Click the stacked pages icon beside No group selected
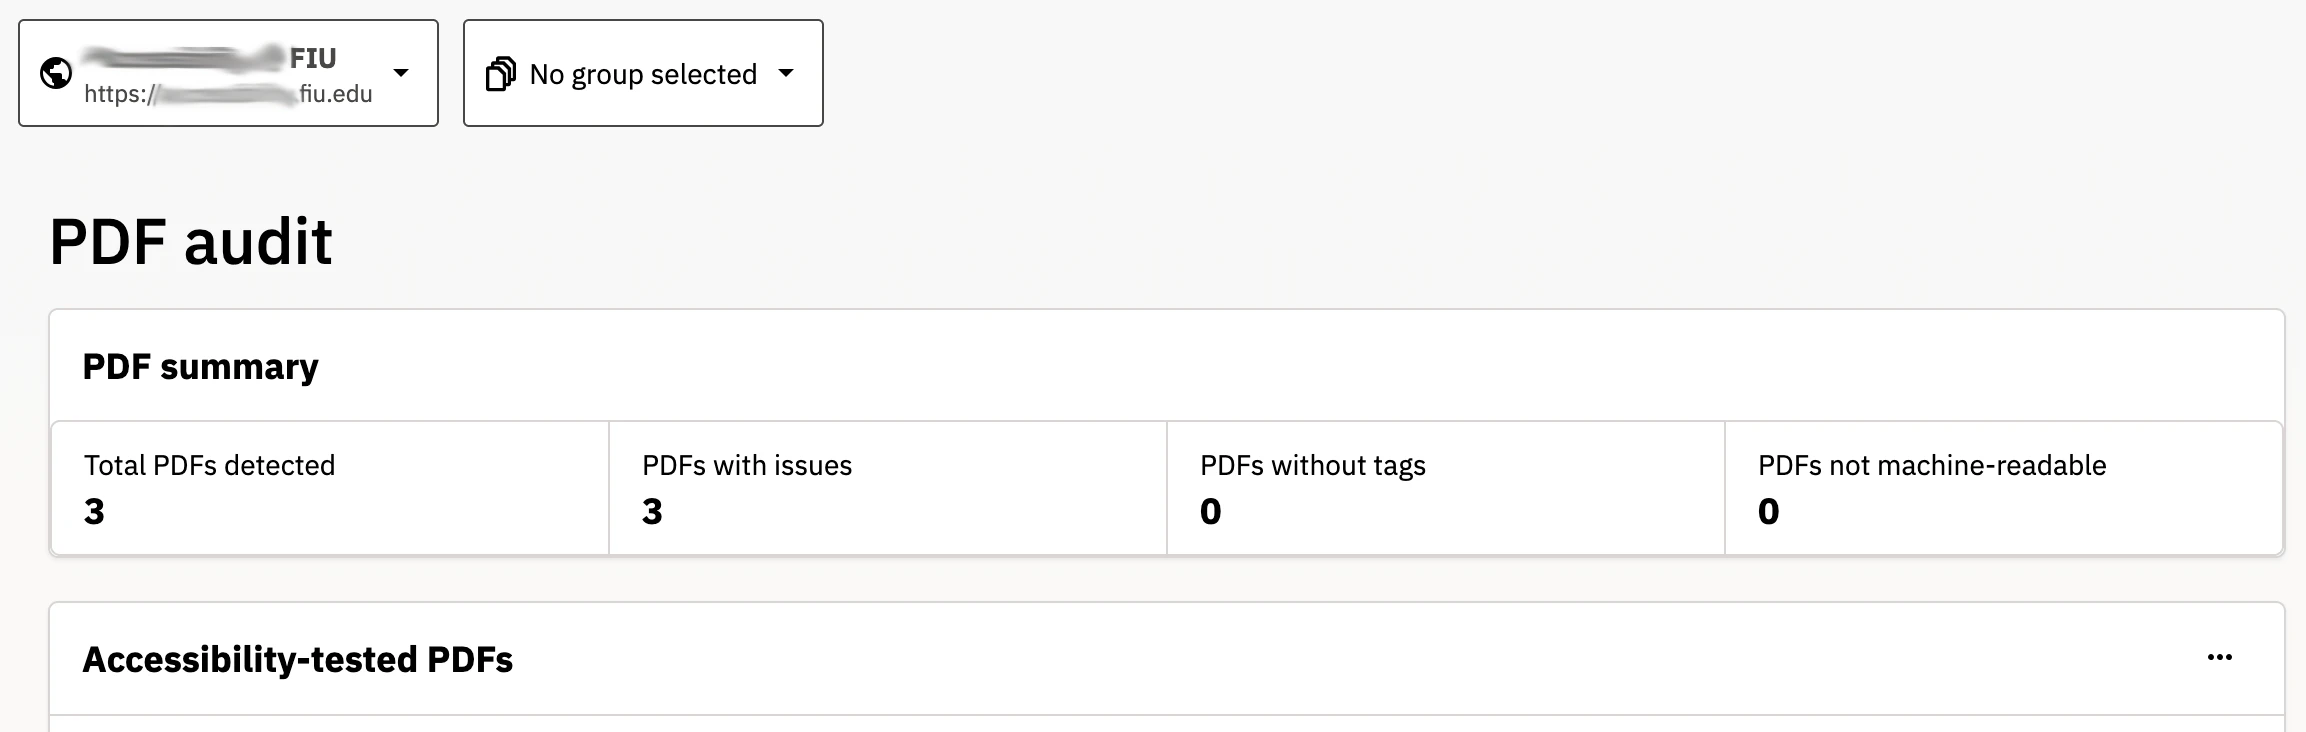This screenshot has width=2306, height=732. tap(501, 72)
